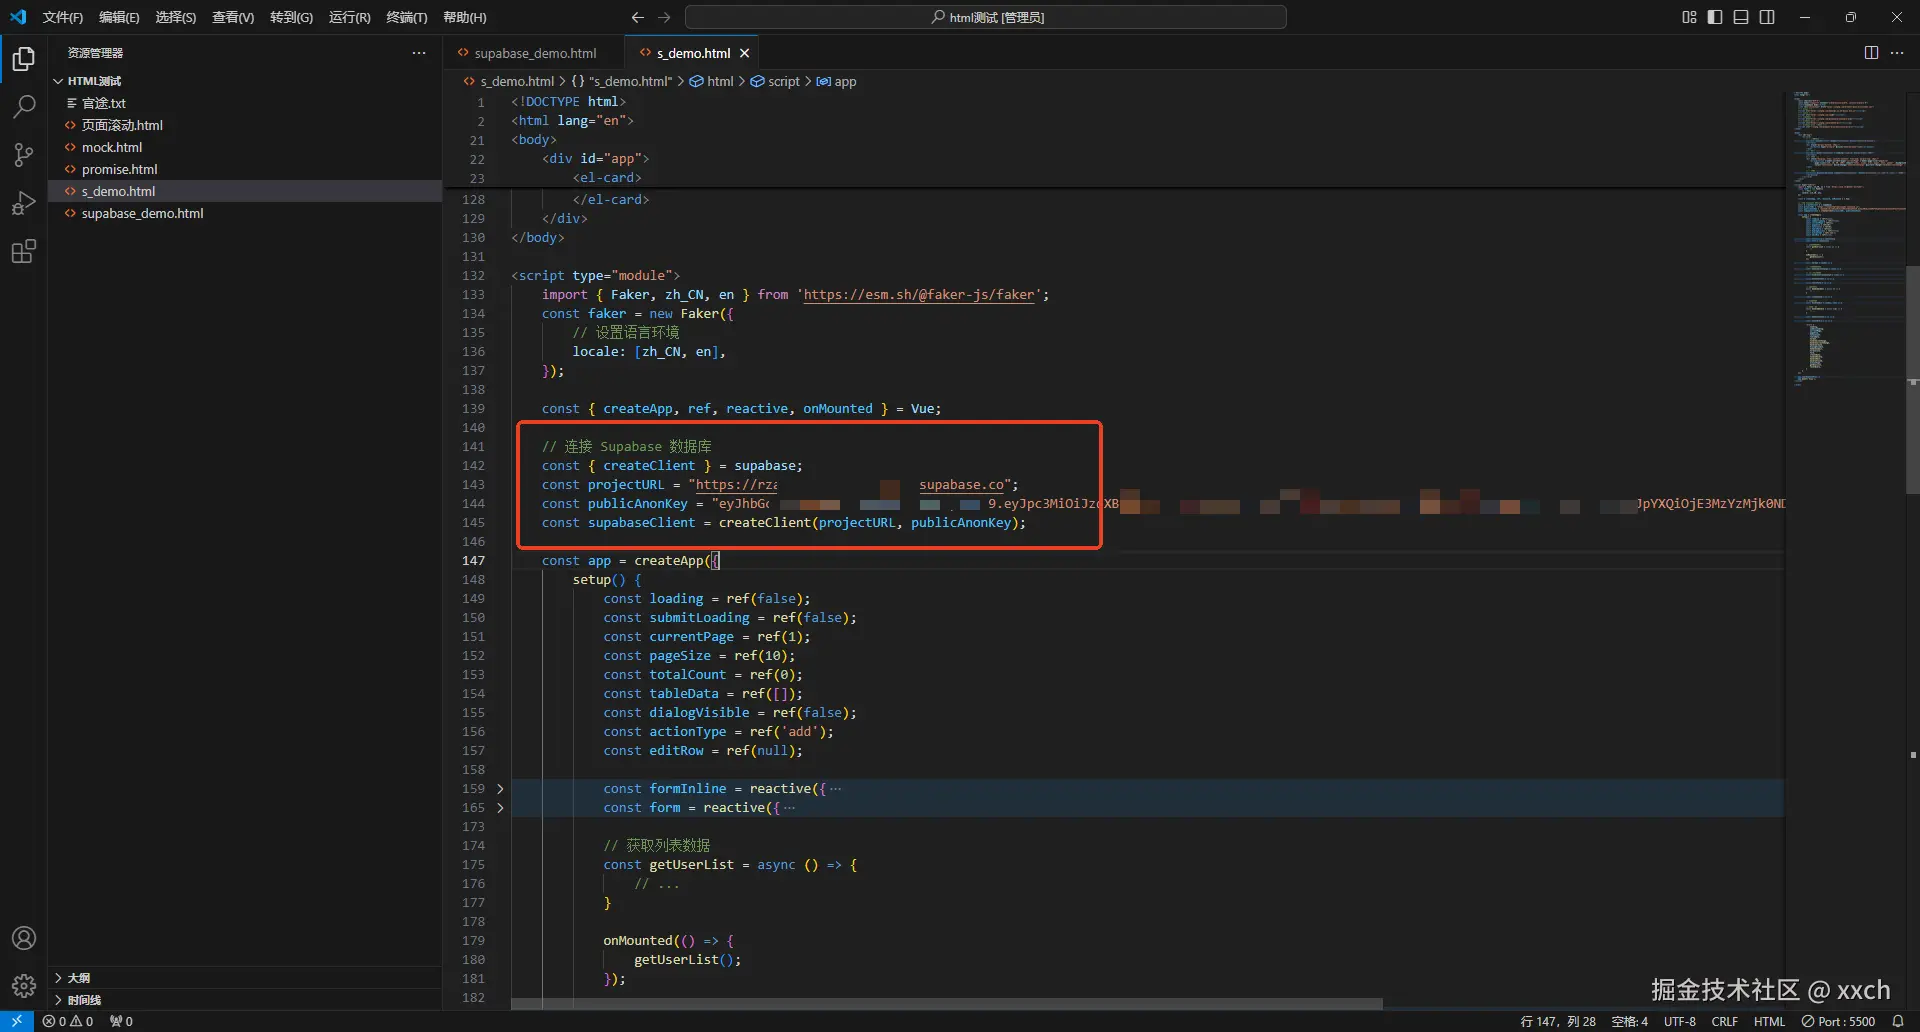
Task: Expand the folded formInline code block
Action: pos(501,789)
